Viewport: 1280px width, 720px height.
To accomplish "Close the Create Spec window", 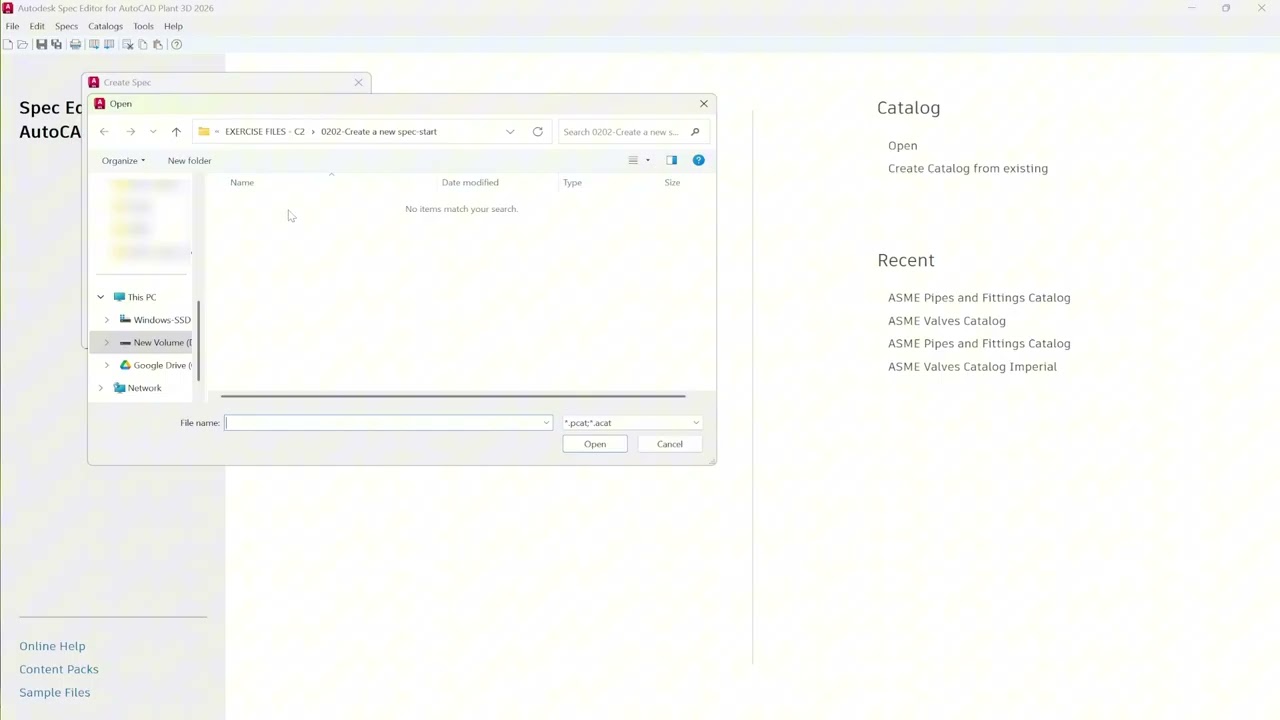I will point(359,82).
